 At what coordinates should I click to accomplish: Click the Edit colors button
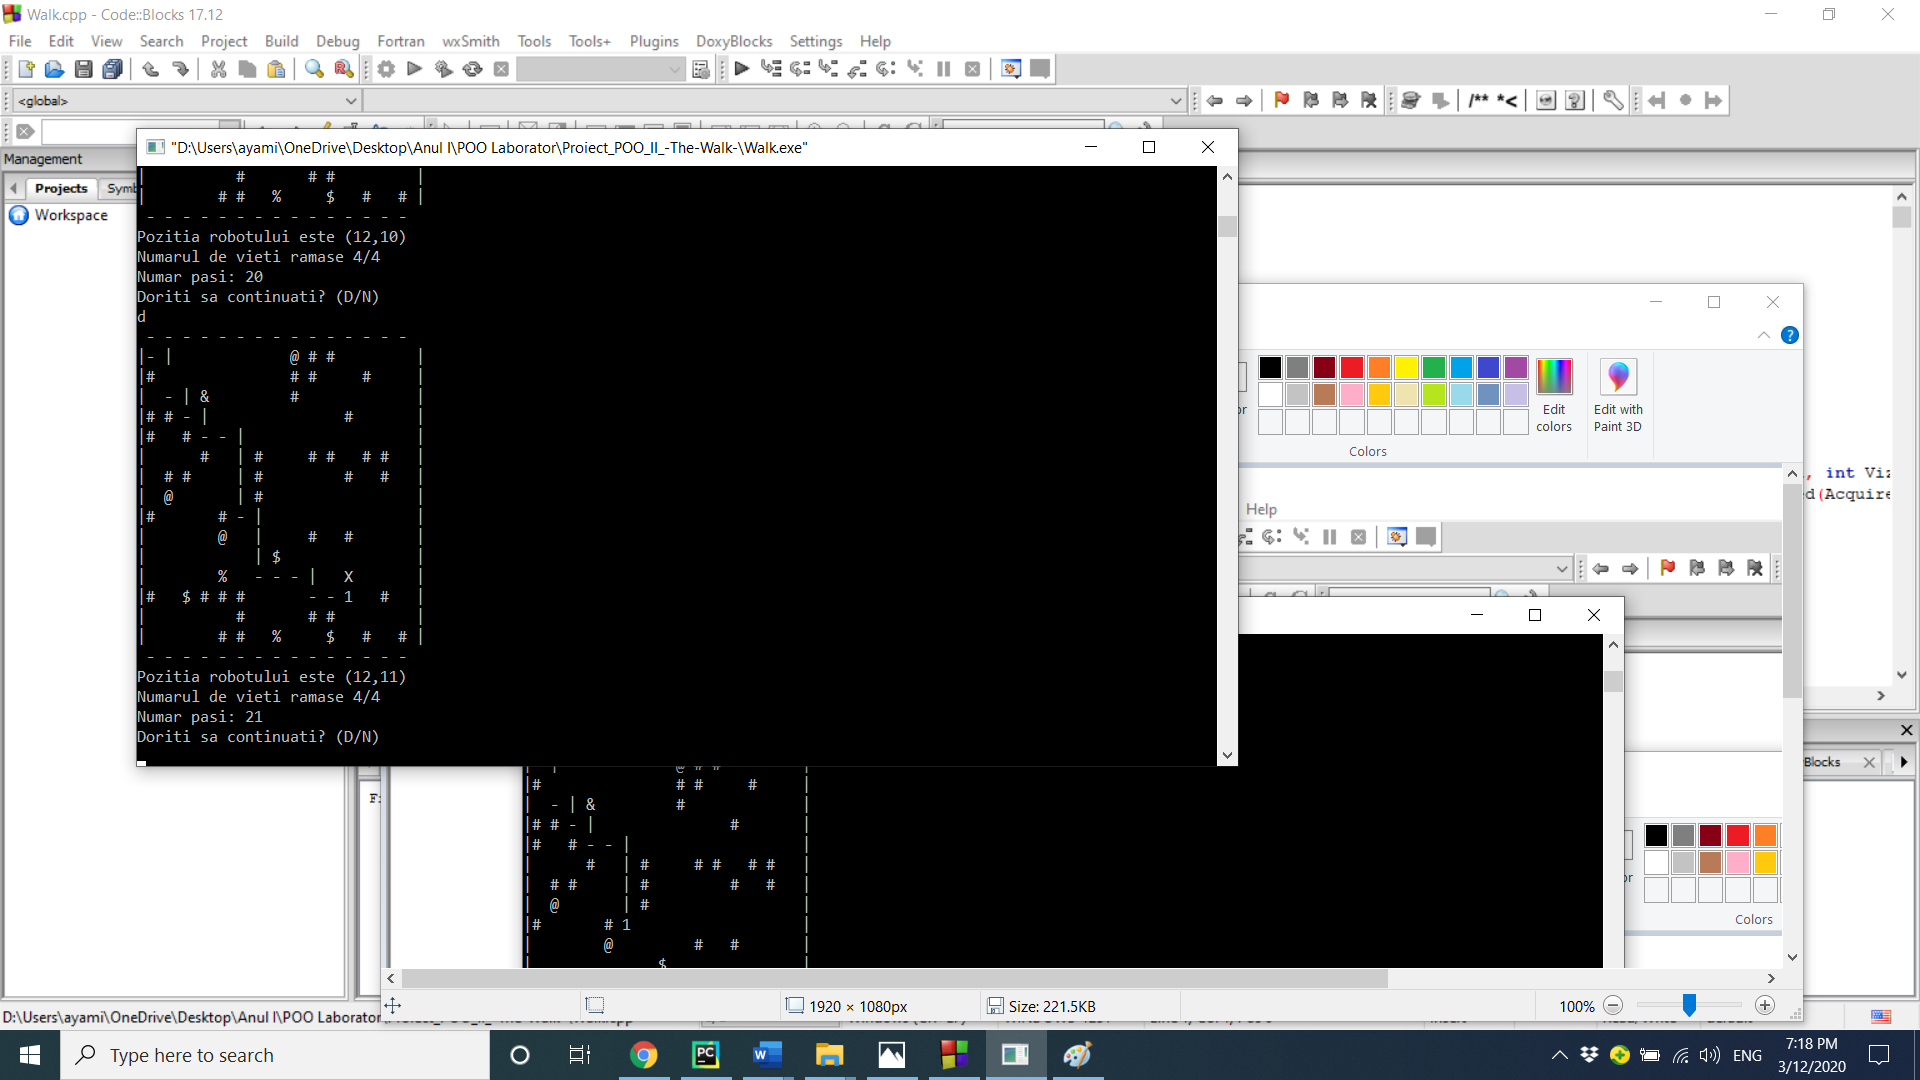(x=1553, y=395)
